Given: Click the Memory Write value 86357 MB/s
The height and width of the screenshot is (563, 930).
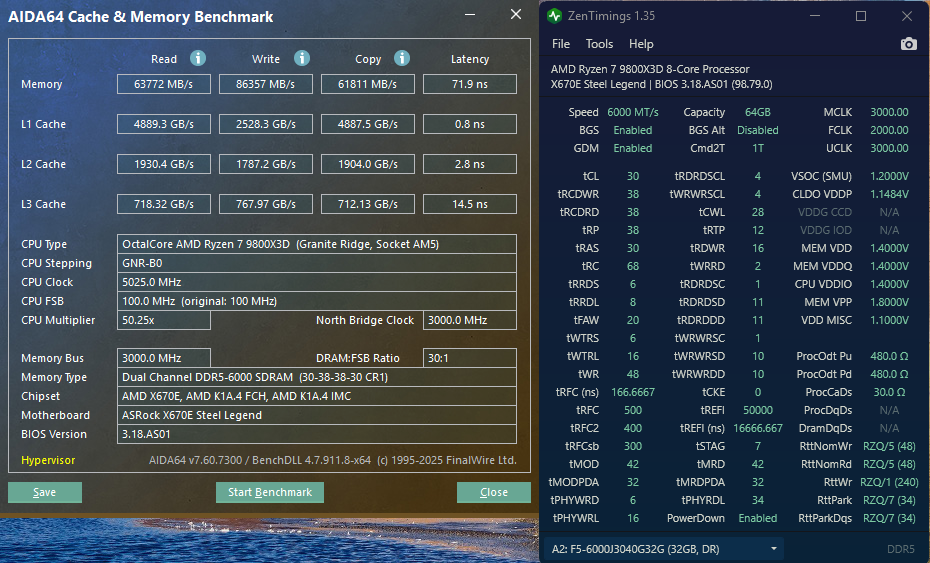Looking at the screenshot, I should click(x=266, y=84).
